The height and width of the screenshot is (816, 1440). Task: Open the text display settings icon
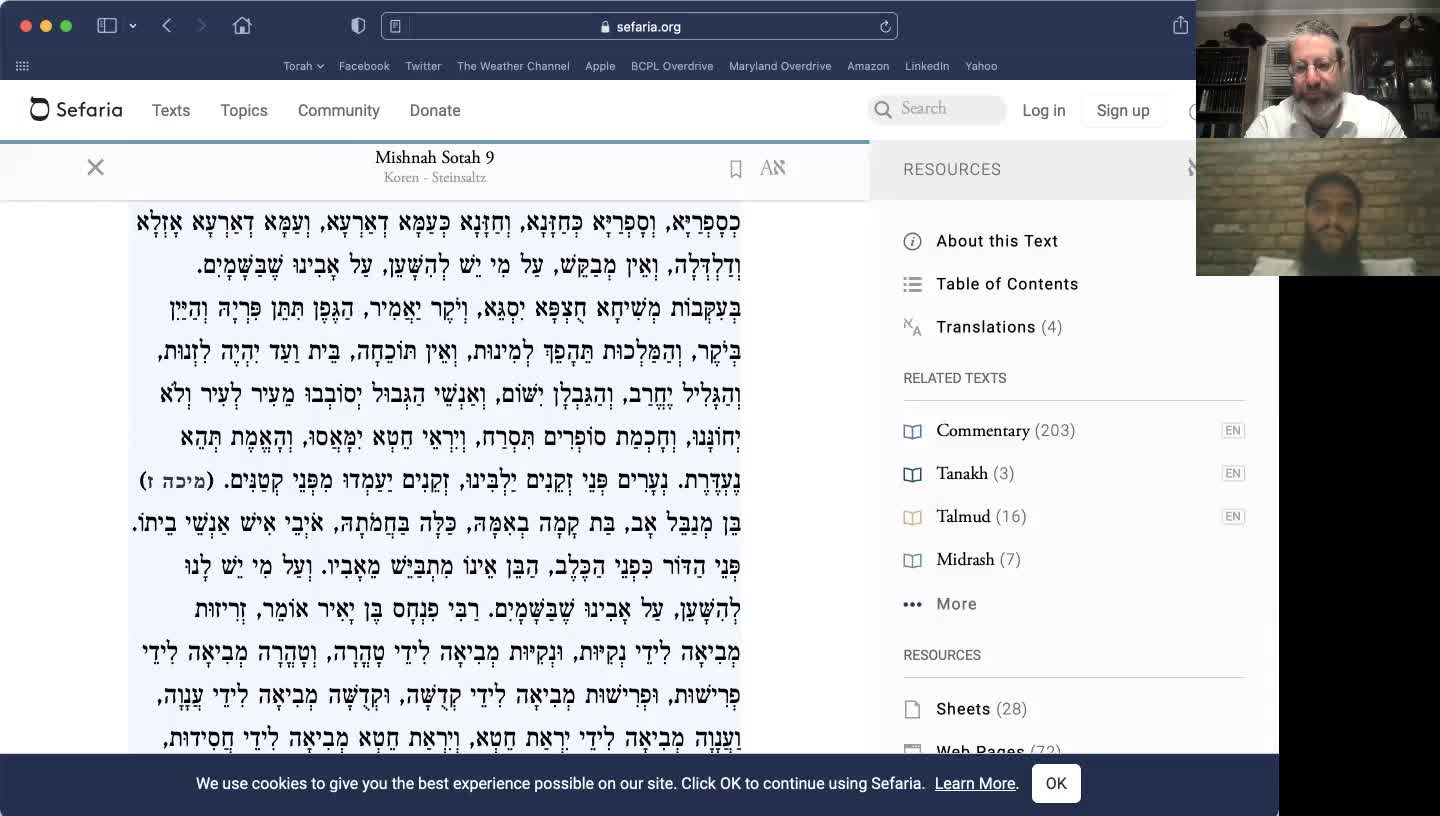[773, 168]
